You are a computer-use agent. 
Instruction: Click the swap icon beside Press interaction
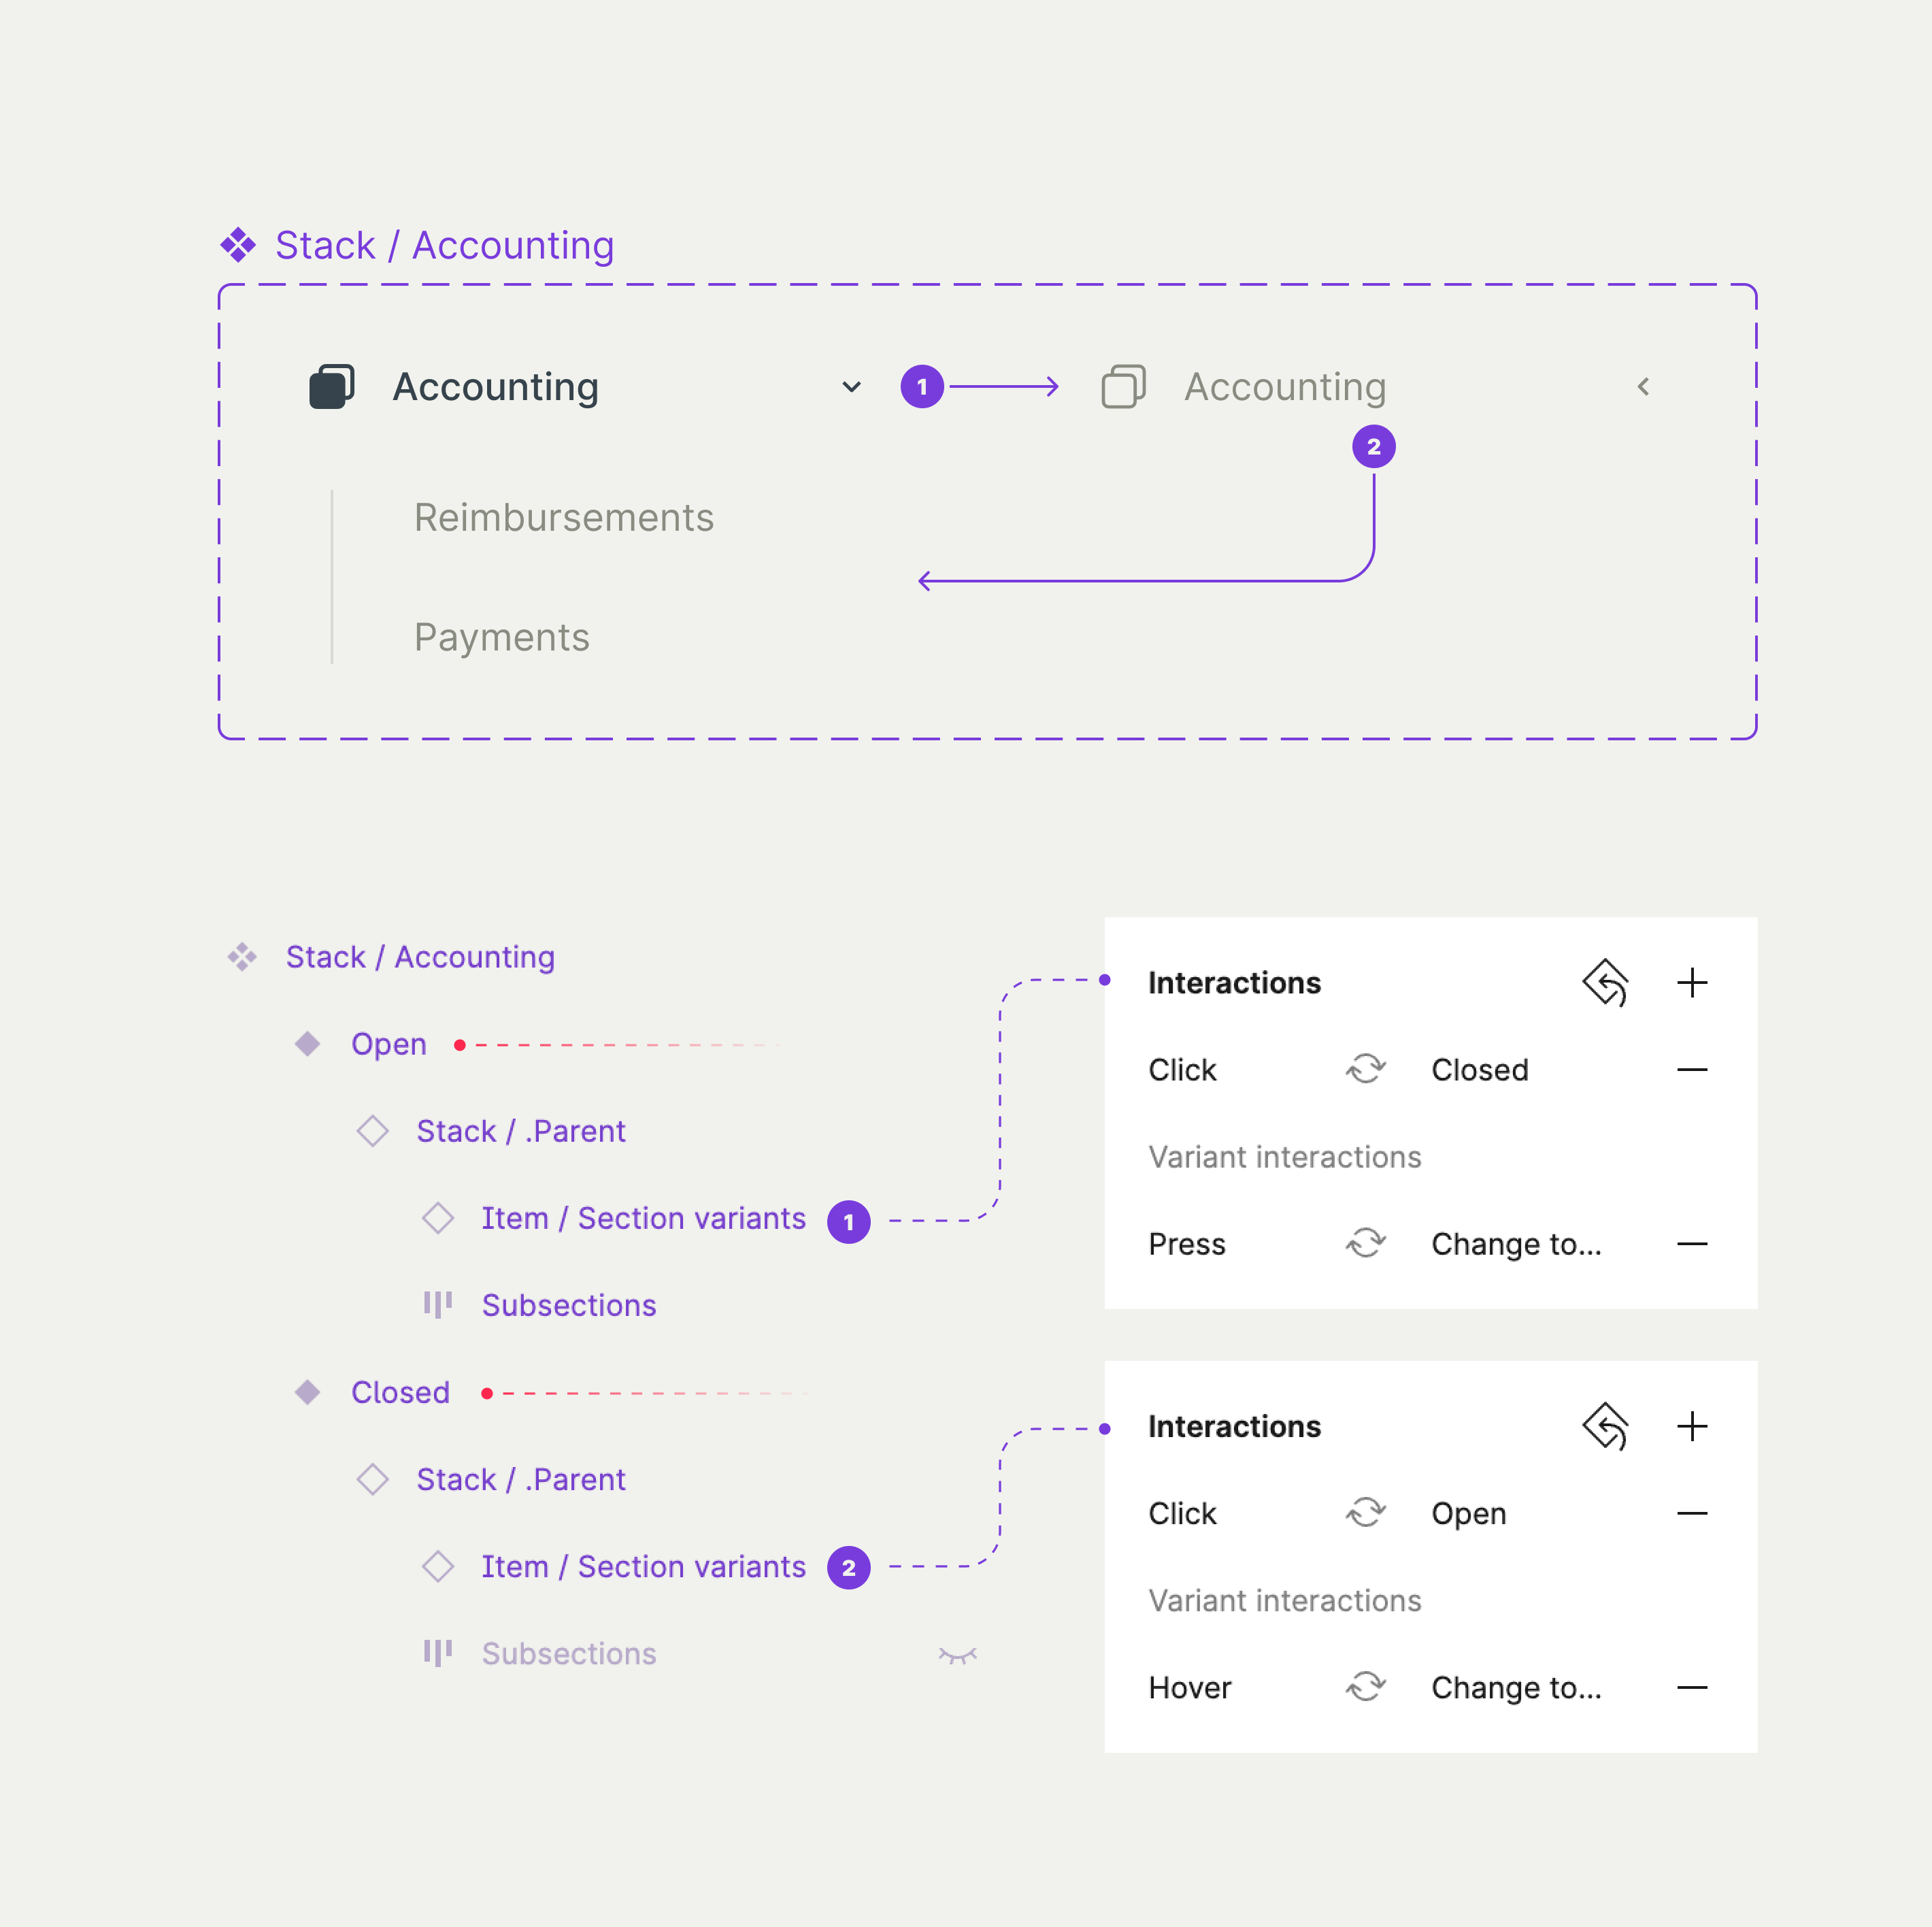click(1365, 1244)
